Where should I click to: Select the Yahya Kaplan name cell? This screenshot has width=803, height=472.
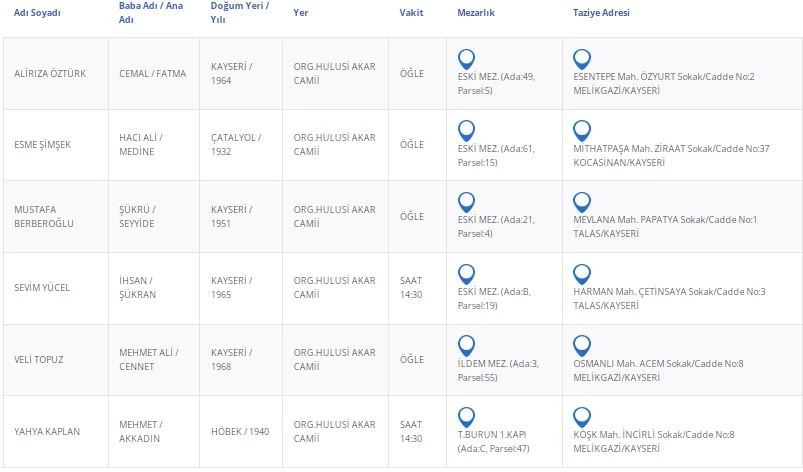[x=46, y=432]
